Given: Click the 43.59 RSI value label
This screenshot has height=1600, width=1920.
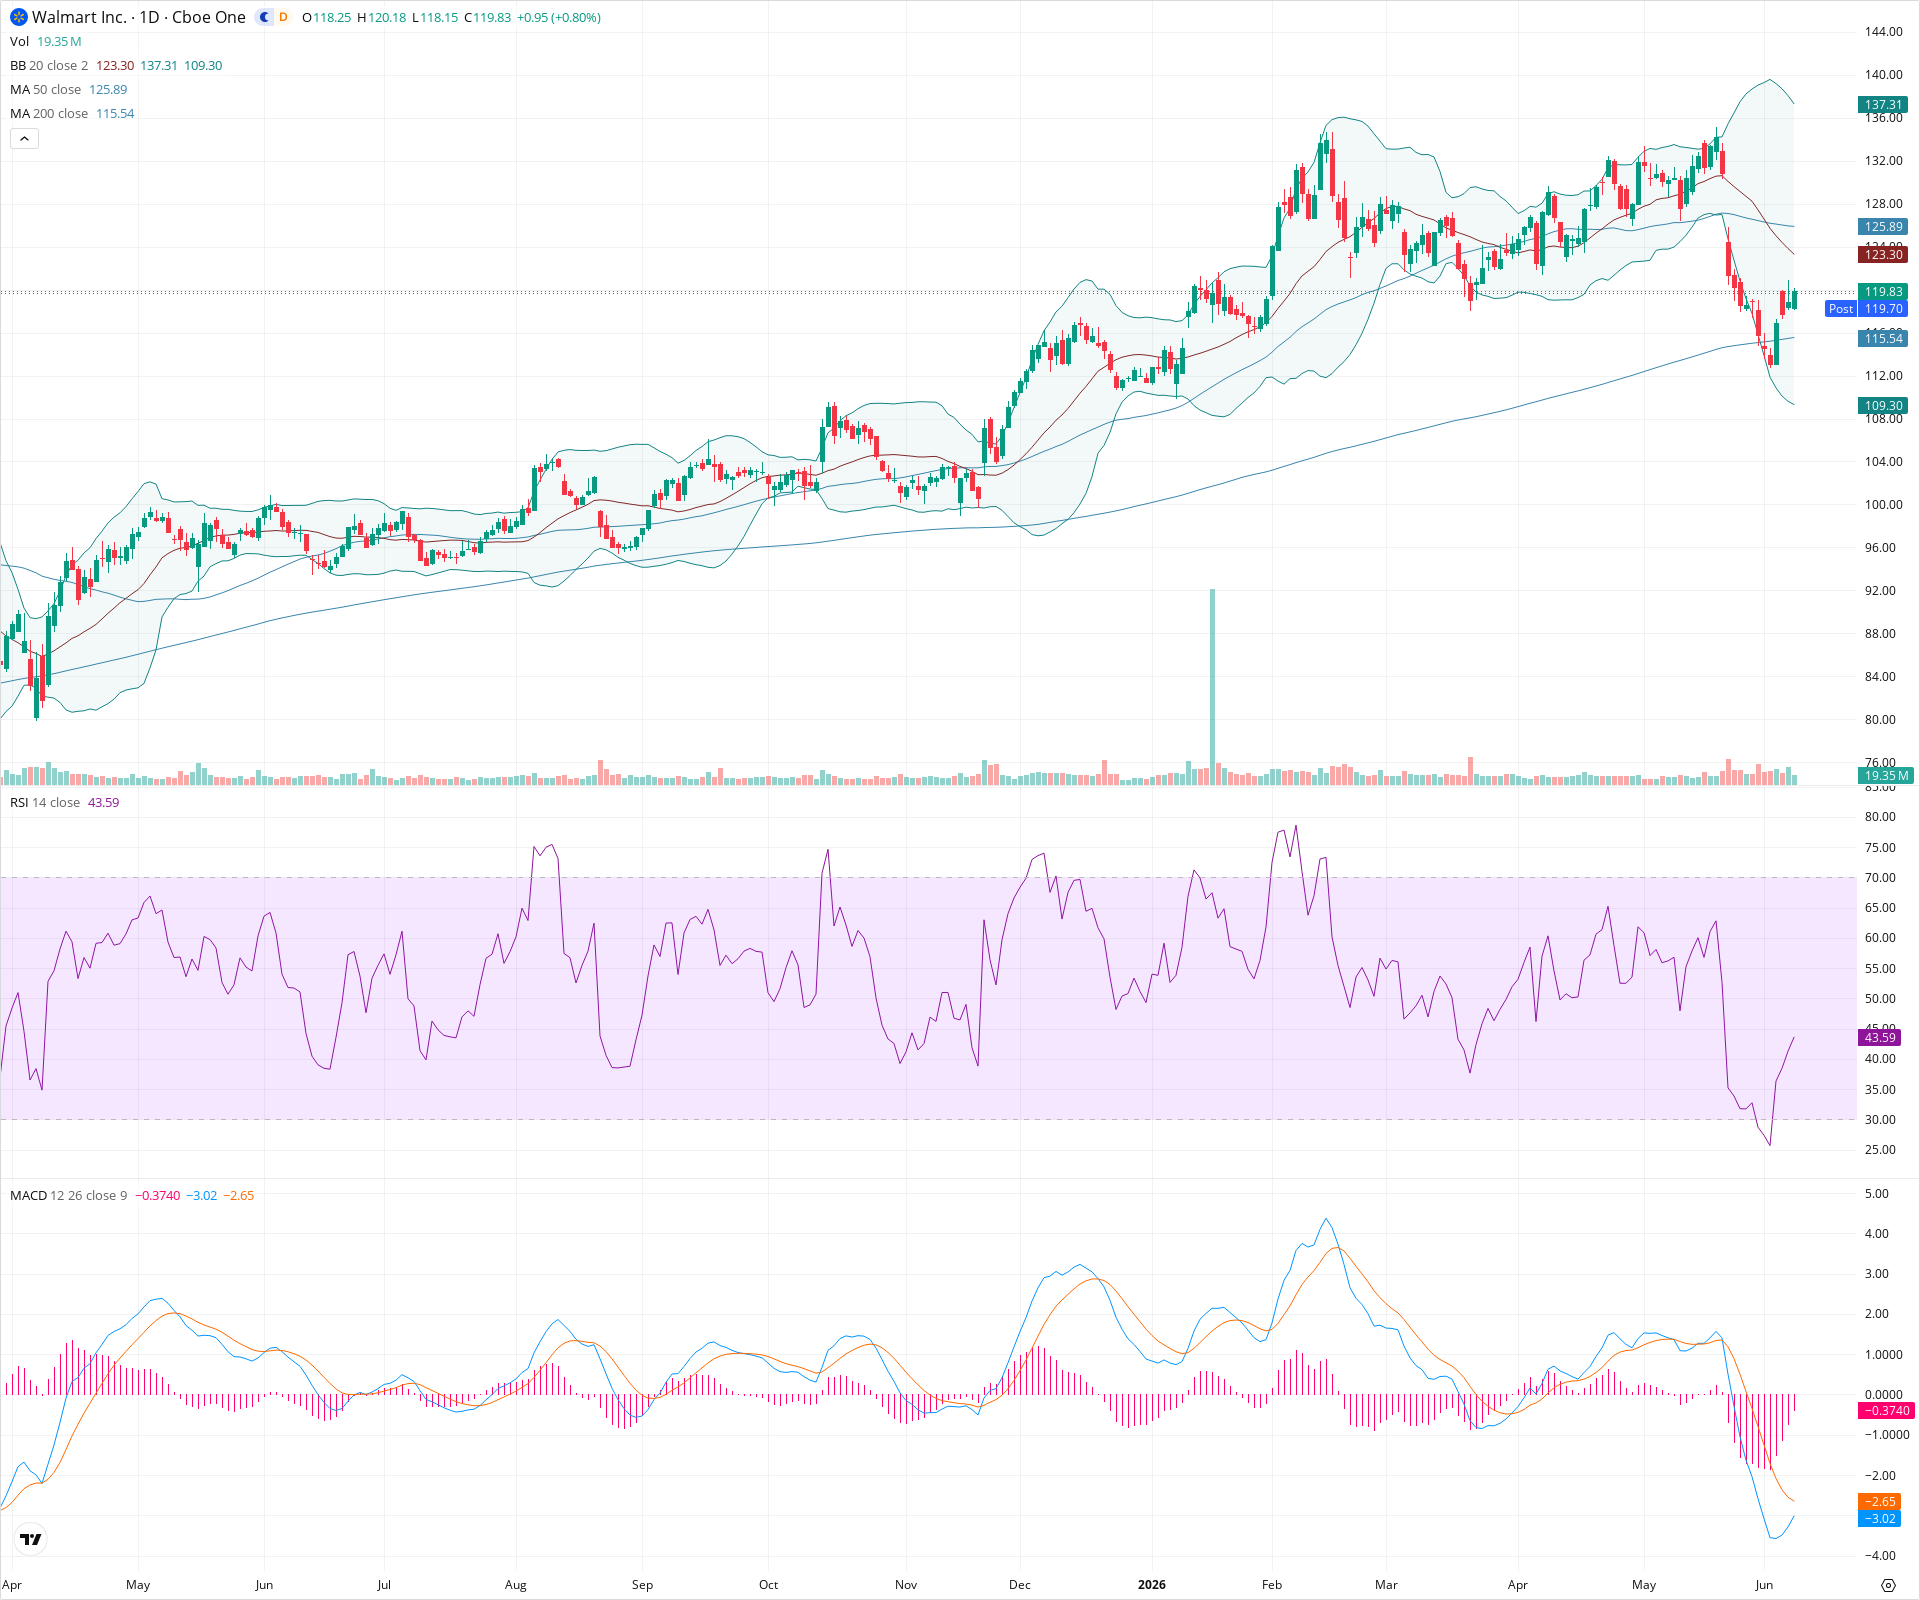Looking at the screenshot, I should (x=1880, y=1038).
